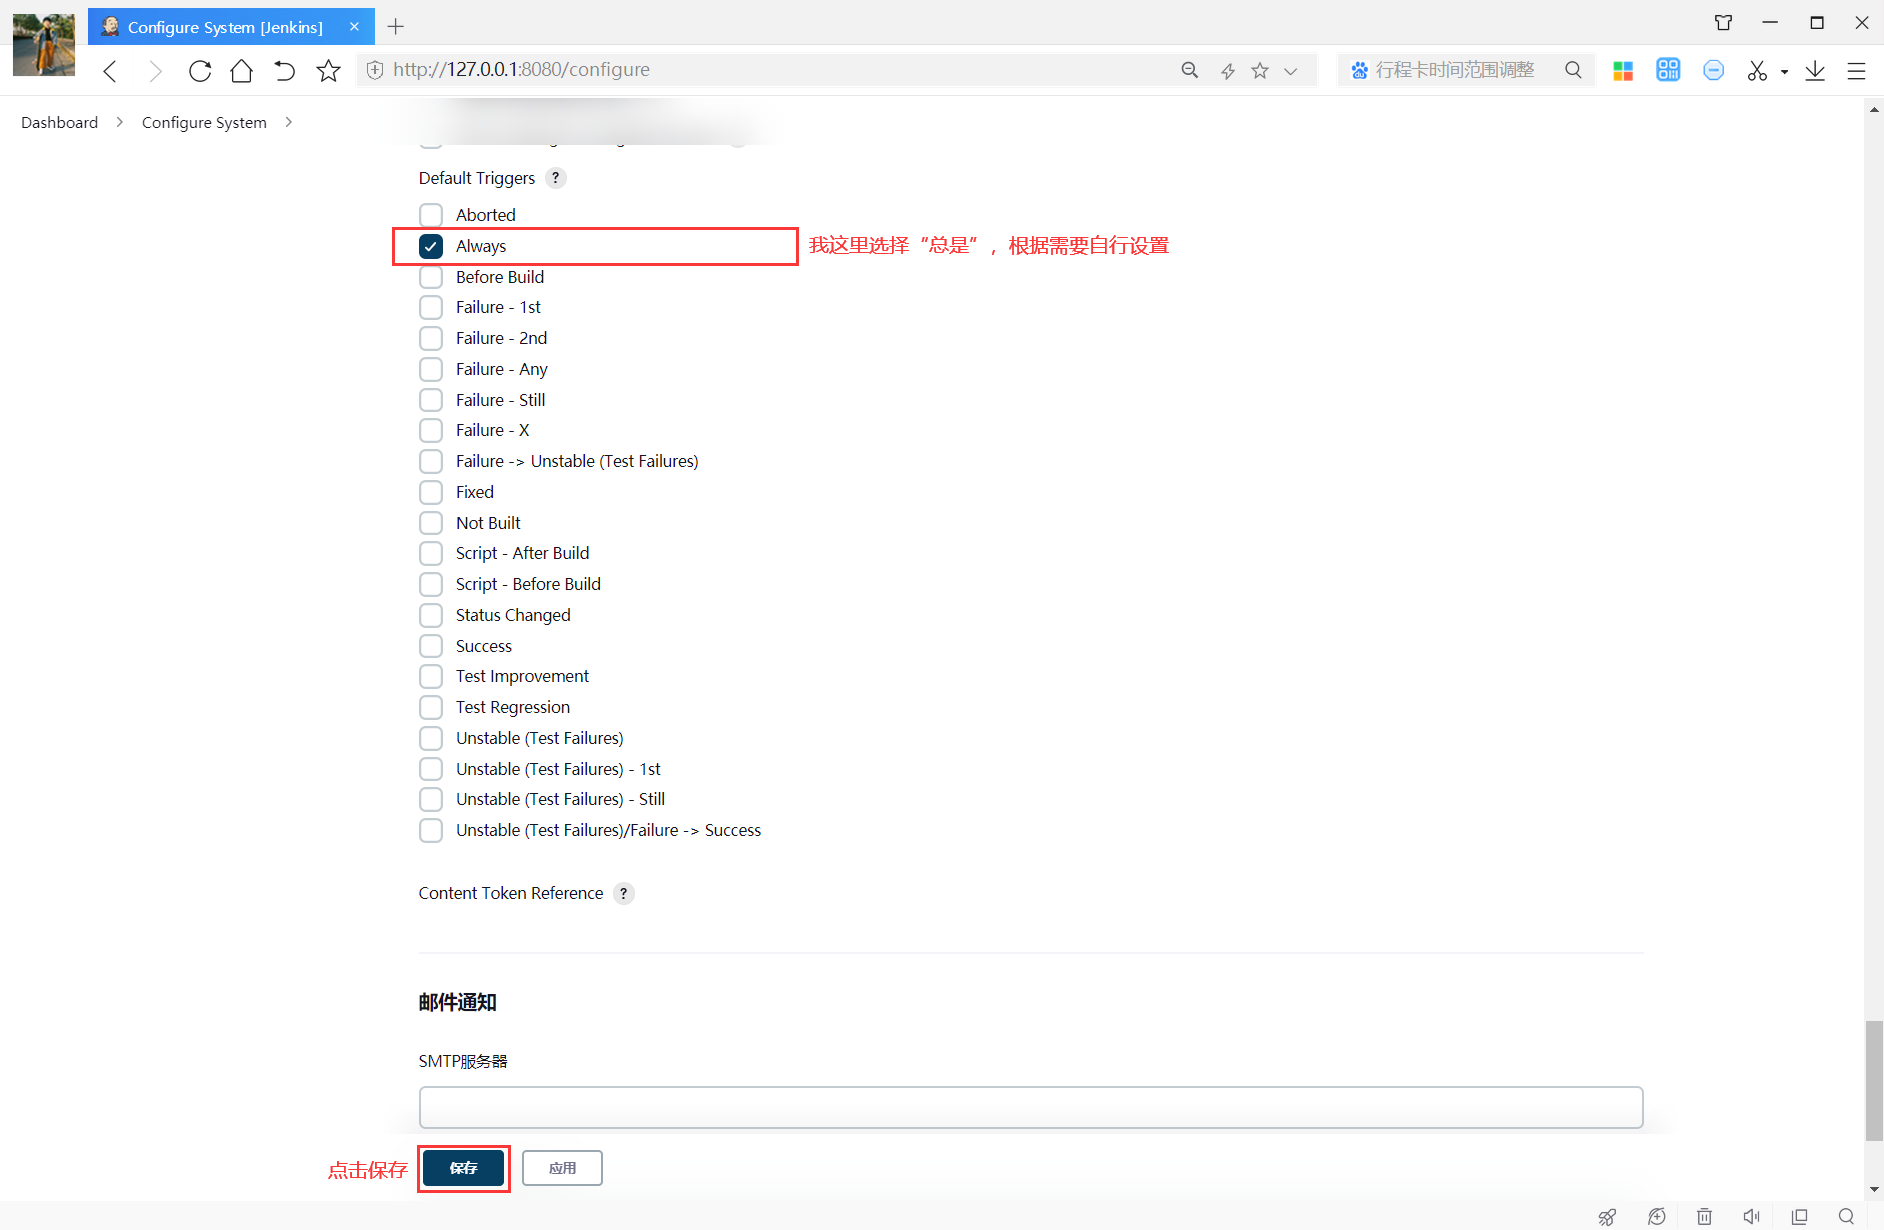The width and height of the screenshot is (1884, 1230).
Task: Expand chevron after Dashboard breadcrumb
Action: 120,122
